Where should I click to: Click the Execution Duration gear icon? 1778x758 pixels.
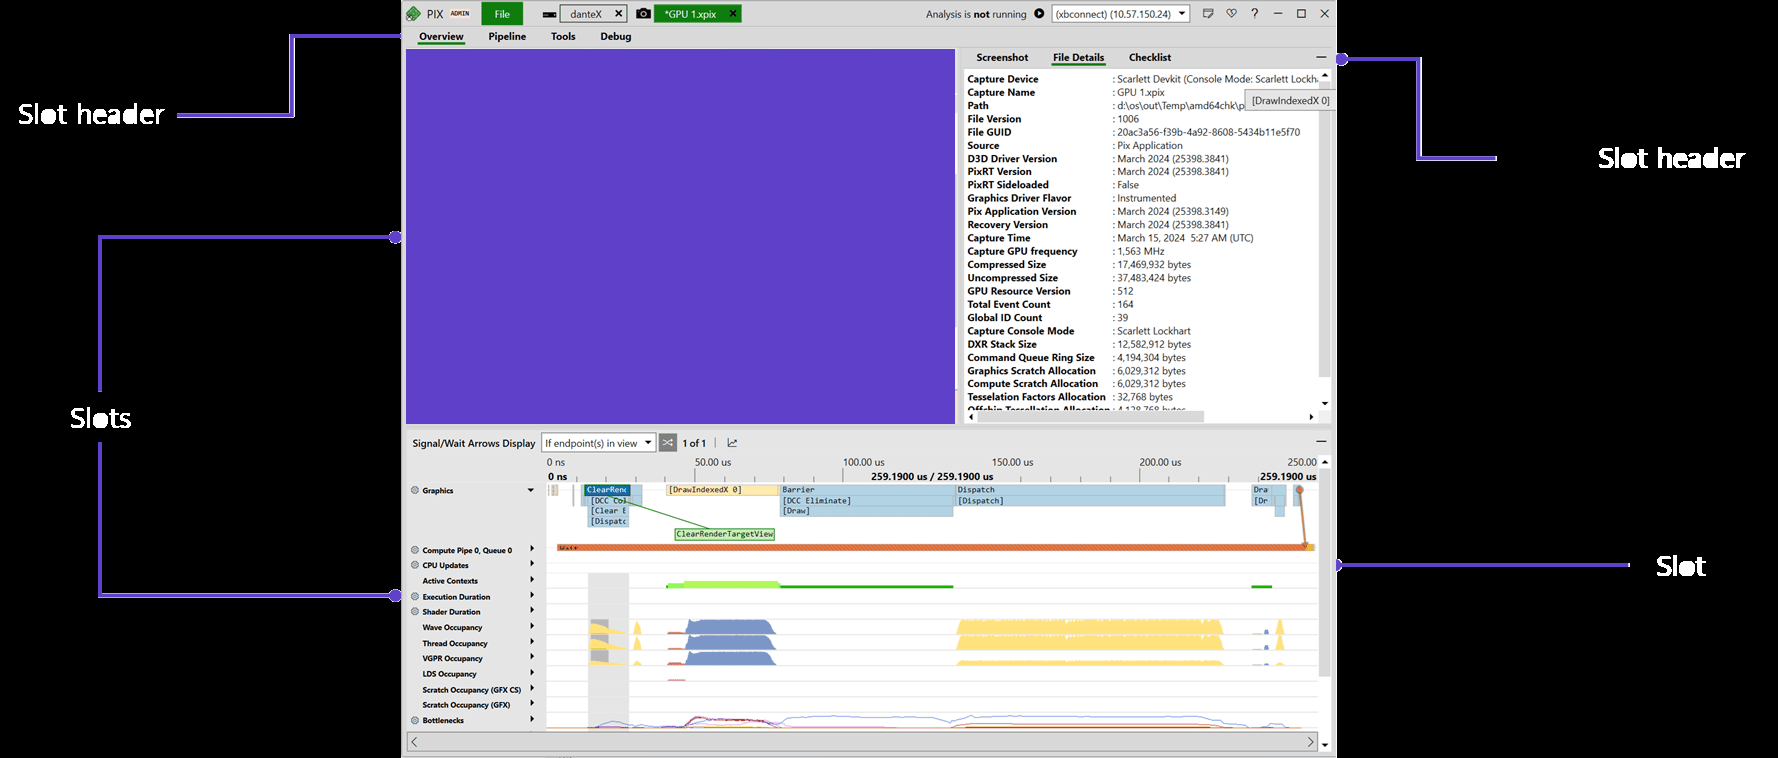(415, 596)
